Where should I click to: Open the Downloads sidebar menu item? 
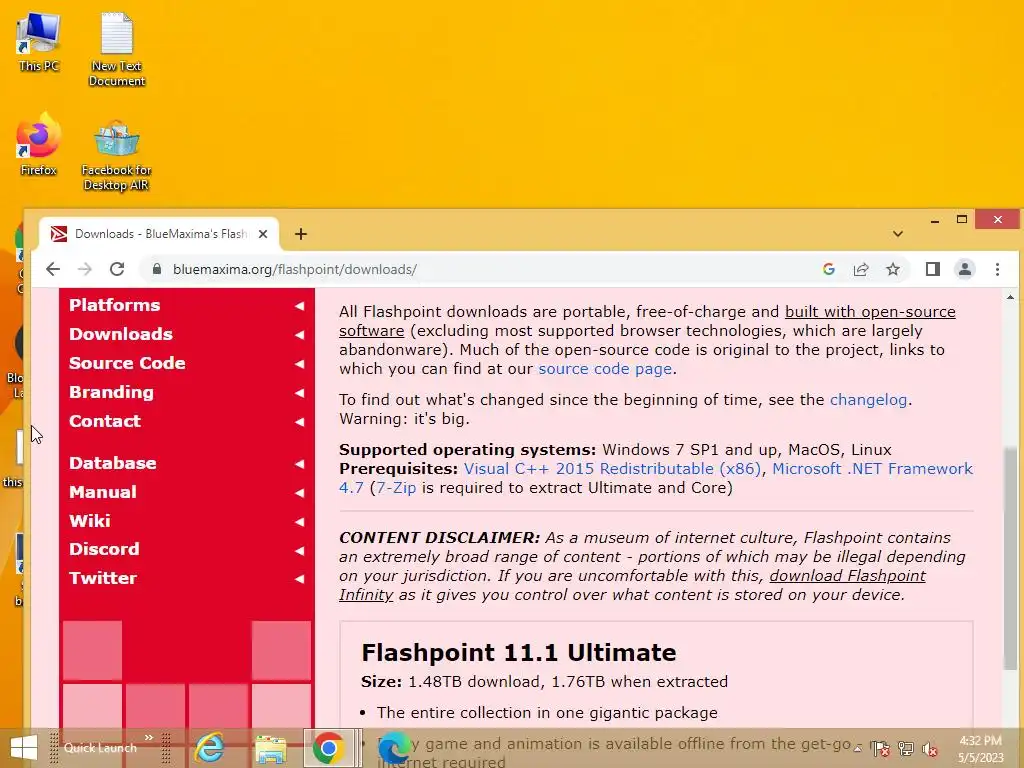[x=121, y=334]
